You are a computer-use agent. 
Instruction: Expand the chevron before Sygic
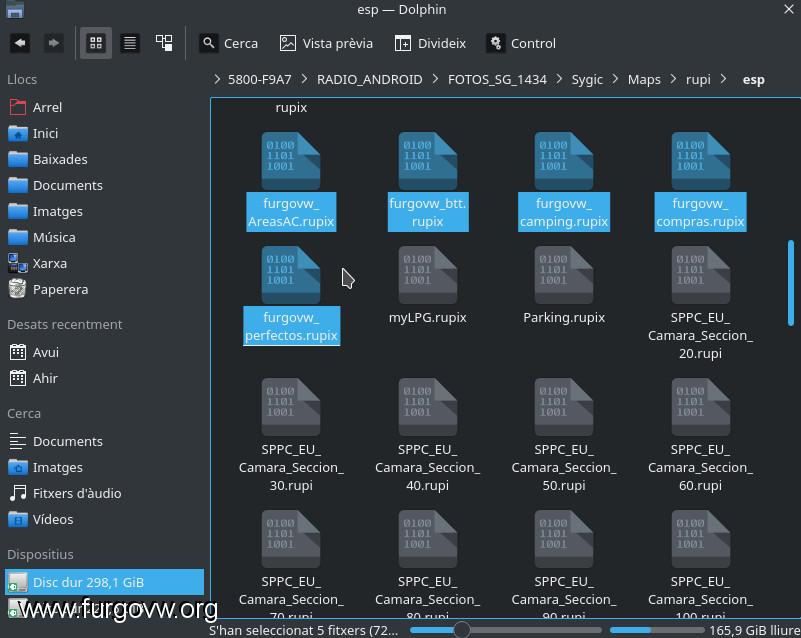(x=559, y=79)
